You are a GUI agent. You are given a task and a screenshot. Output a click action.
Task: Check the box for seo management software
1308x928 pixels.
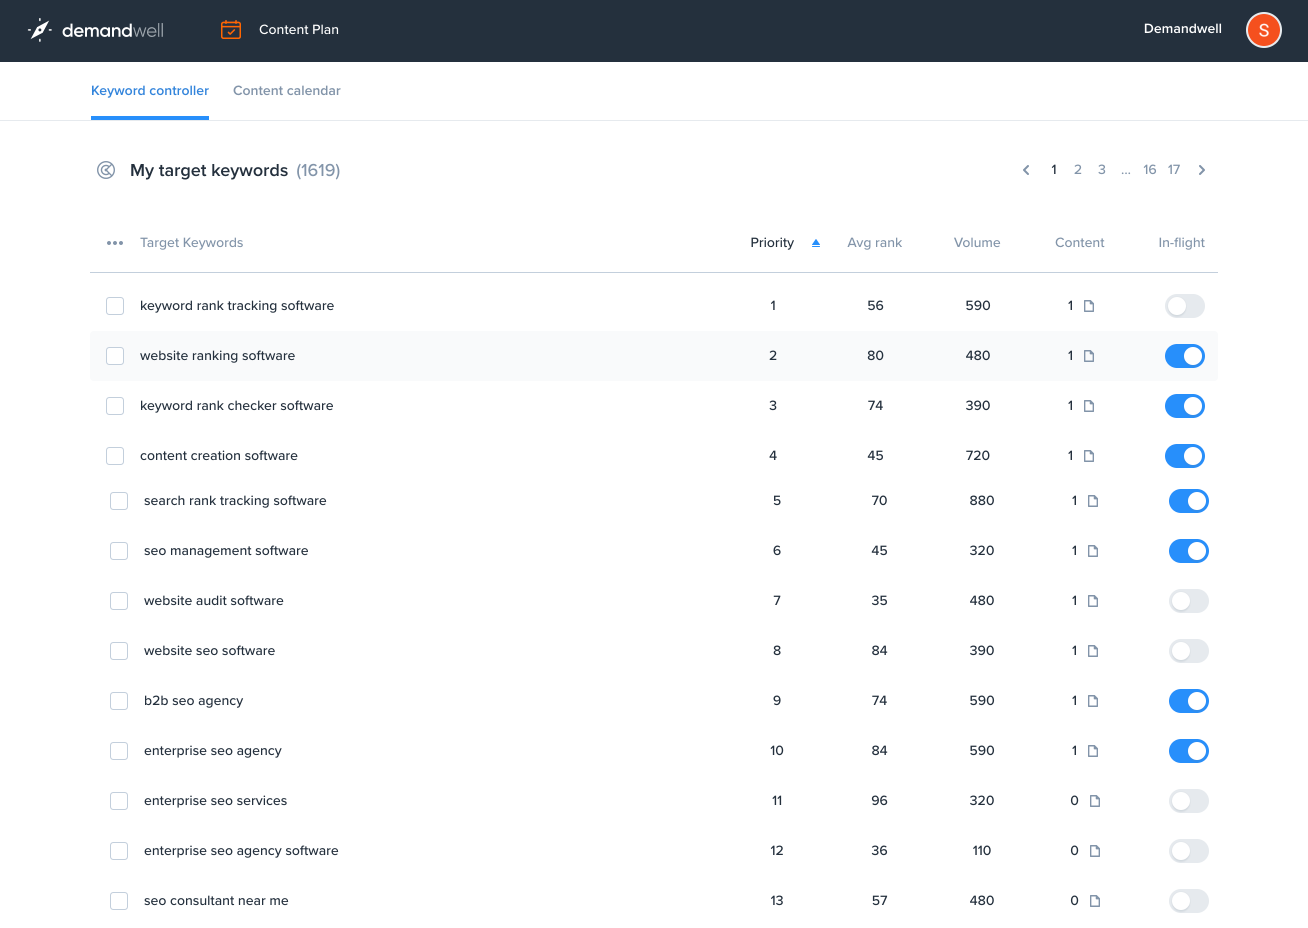(119, 551)
